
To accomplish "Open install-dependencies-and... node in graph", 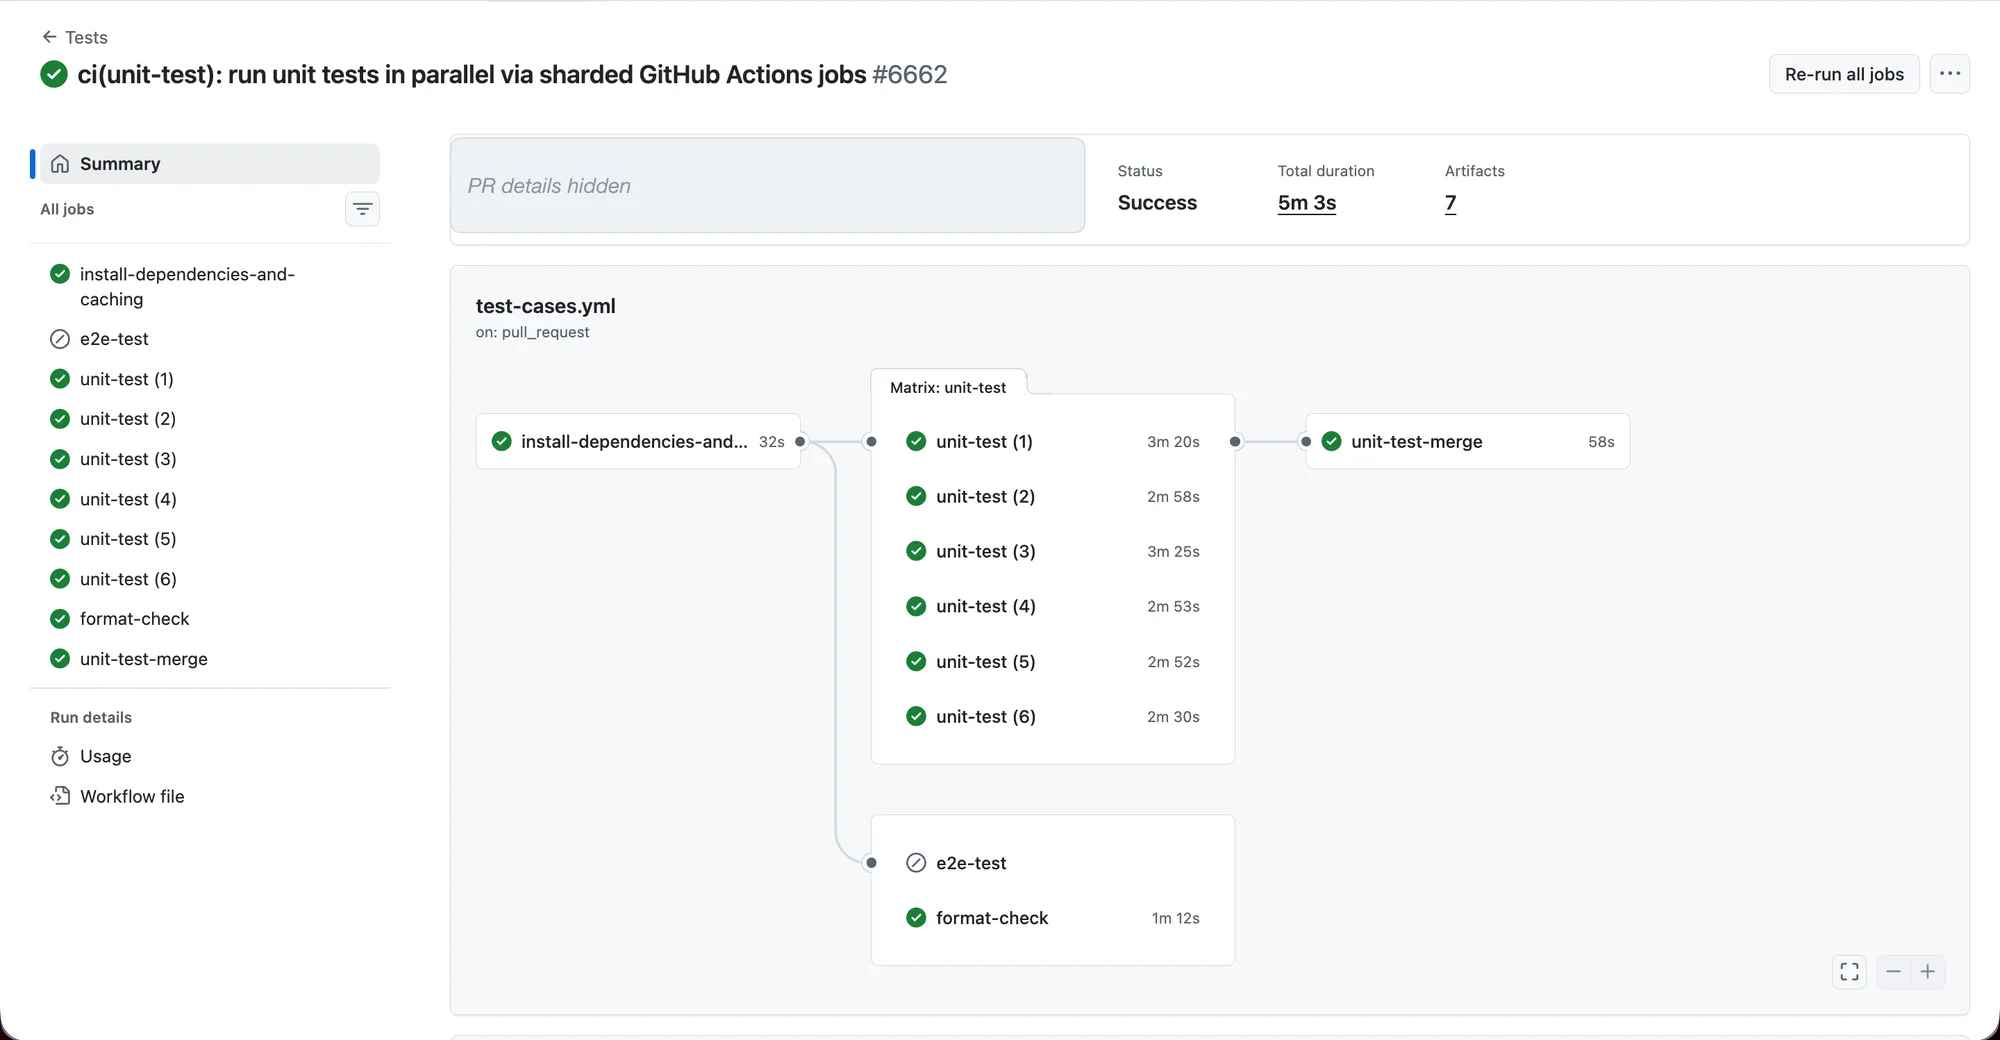I will coord(638,441).
